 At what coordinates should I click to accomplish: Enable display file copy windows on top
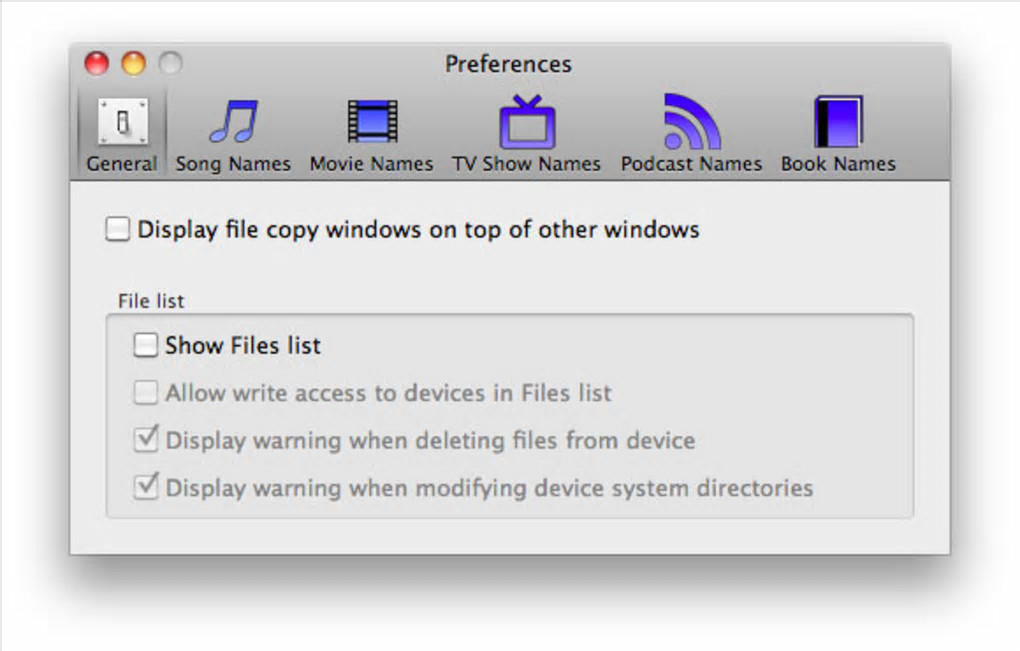click(x=118, y=230)
